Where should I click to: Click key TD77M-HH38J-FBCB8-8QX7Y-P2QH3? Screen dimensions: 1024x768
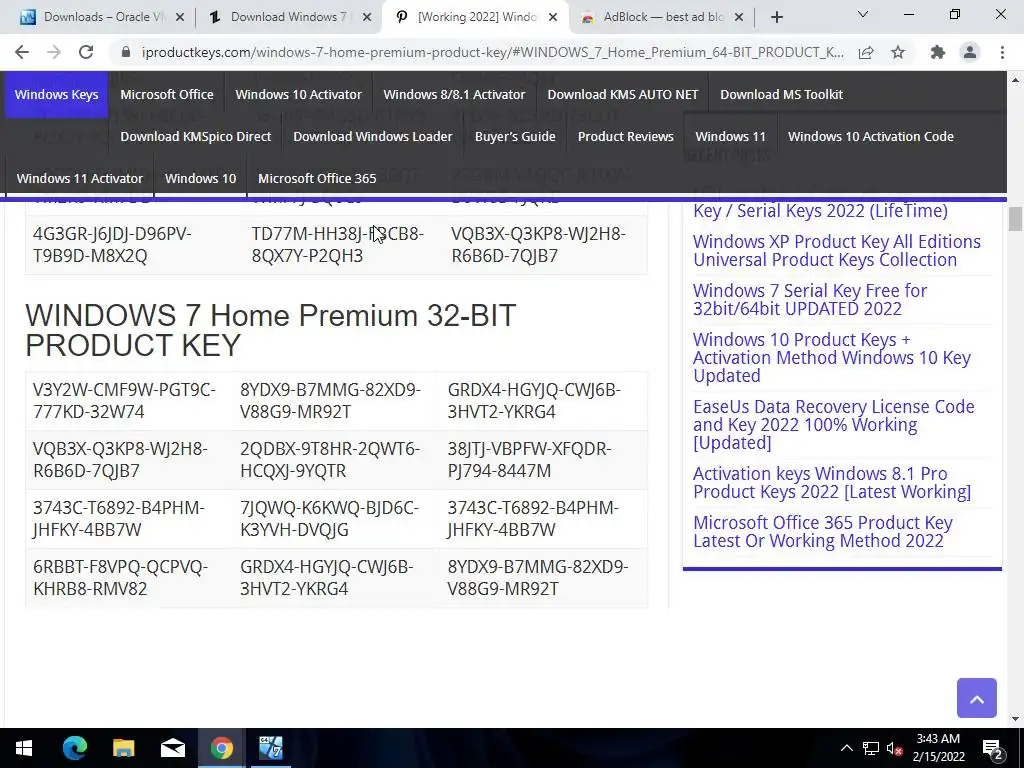pos(338,245)
